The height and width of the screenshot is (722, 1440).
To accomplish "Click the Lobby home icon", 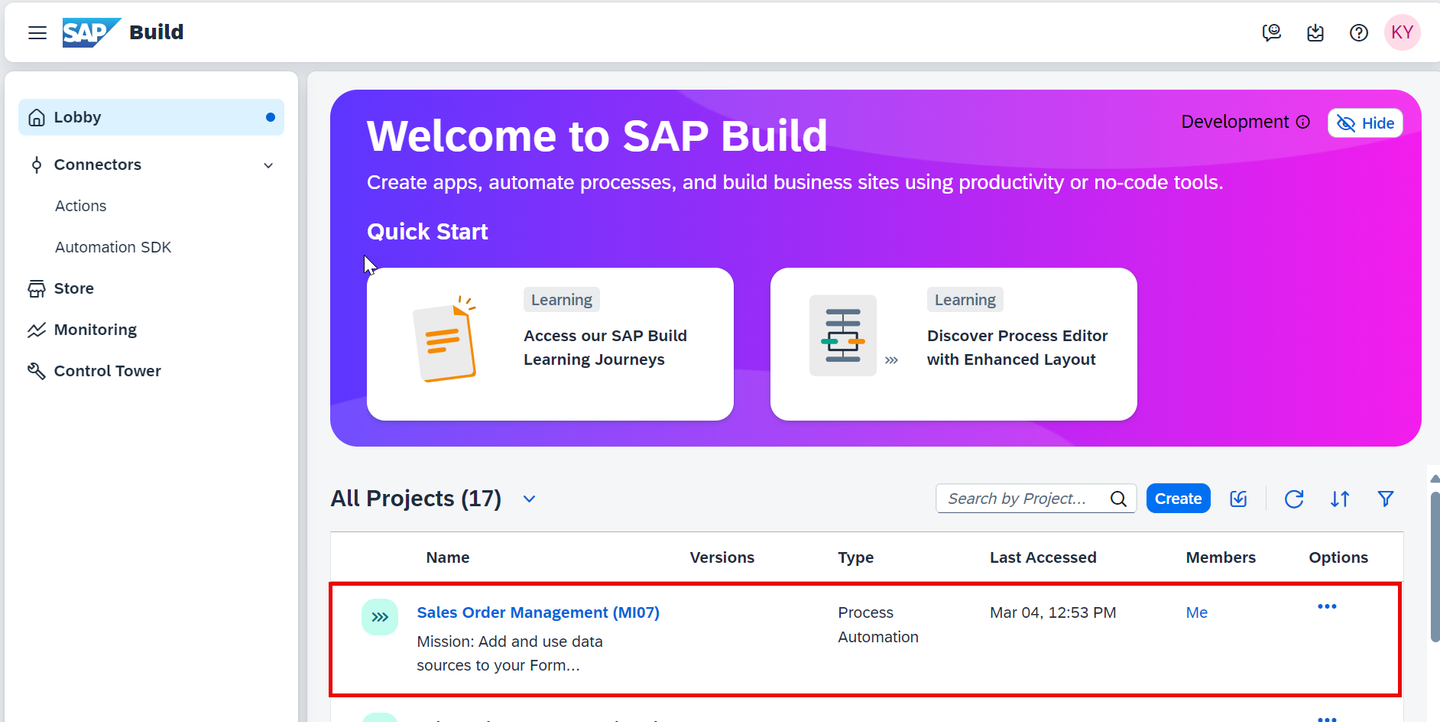I will pyautogui.click(x=37, y=118).
